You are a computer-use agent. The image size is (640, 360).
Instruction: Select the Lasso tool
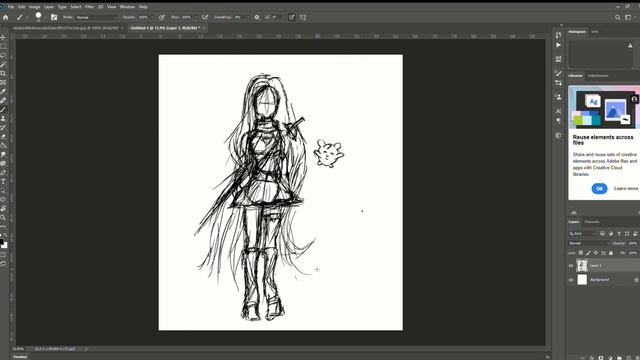point(3,56)
